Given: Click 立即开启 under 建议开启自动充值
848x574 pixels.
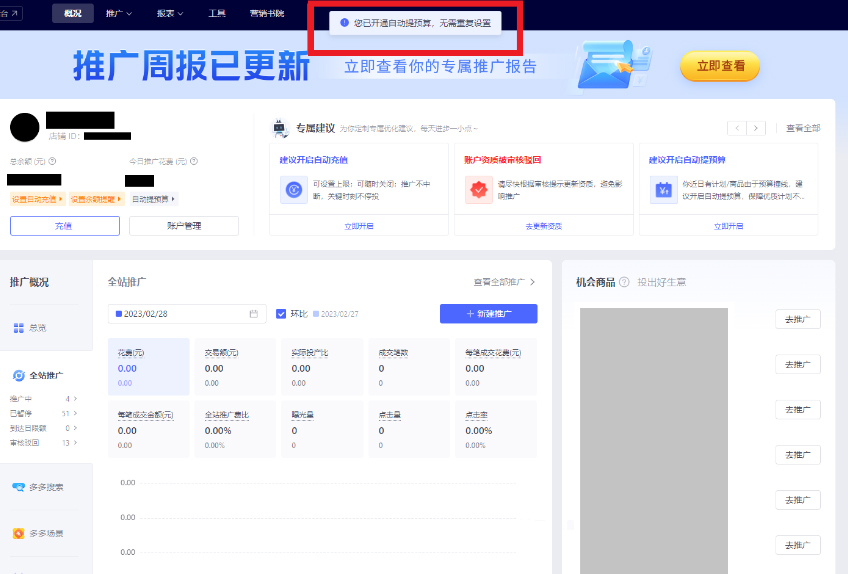Looking at the screenshot, I should tap(359, 226).
